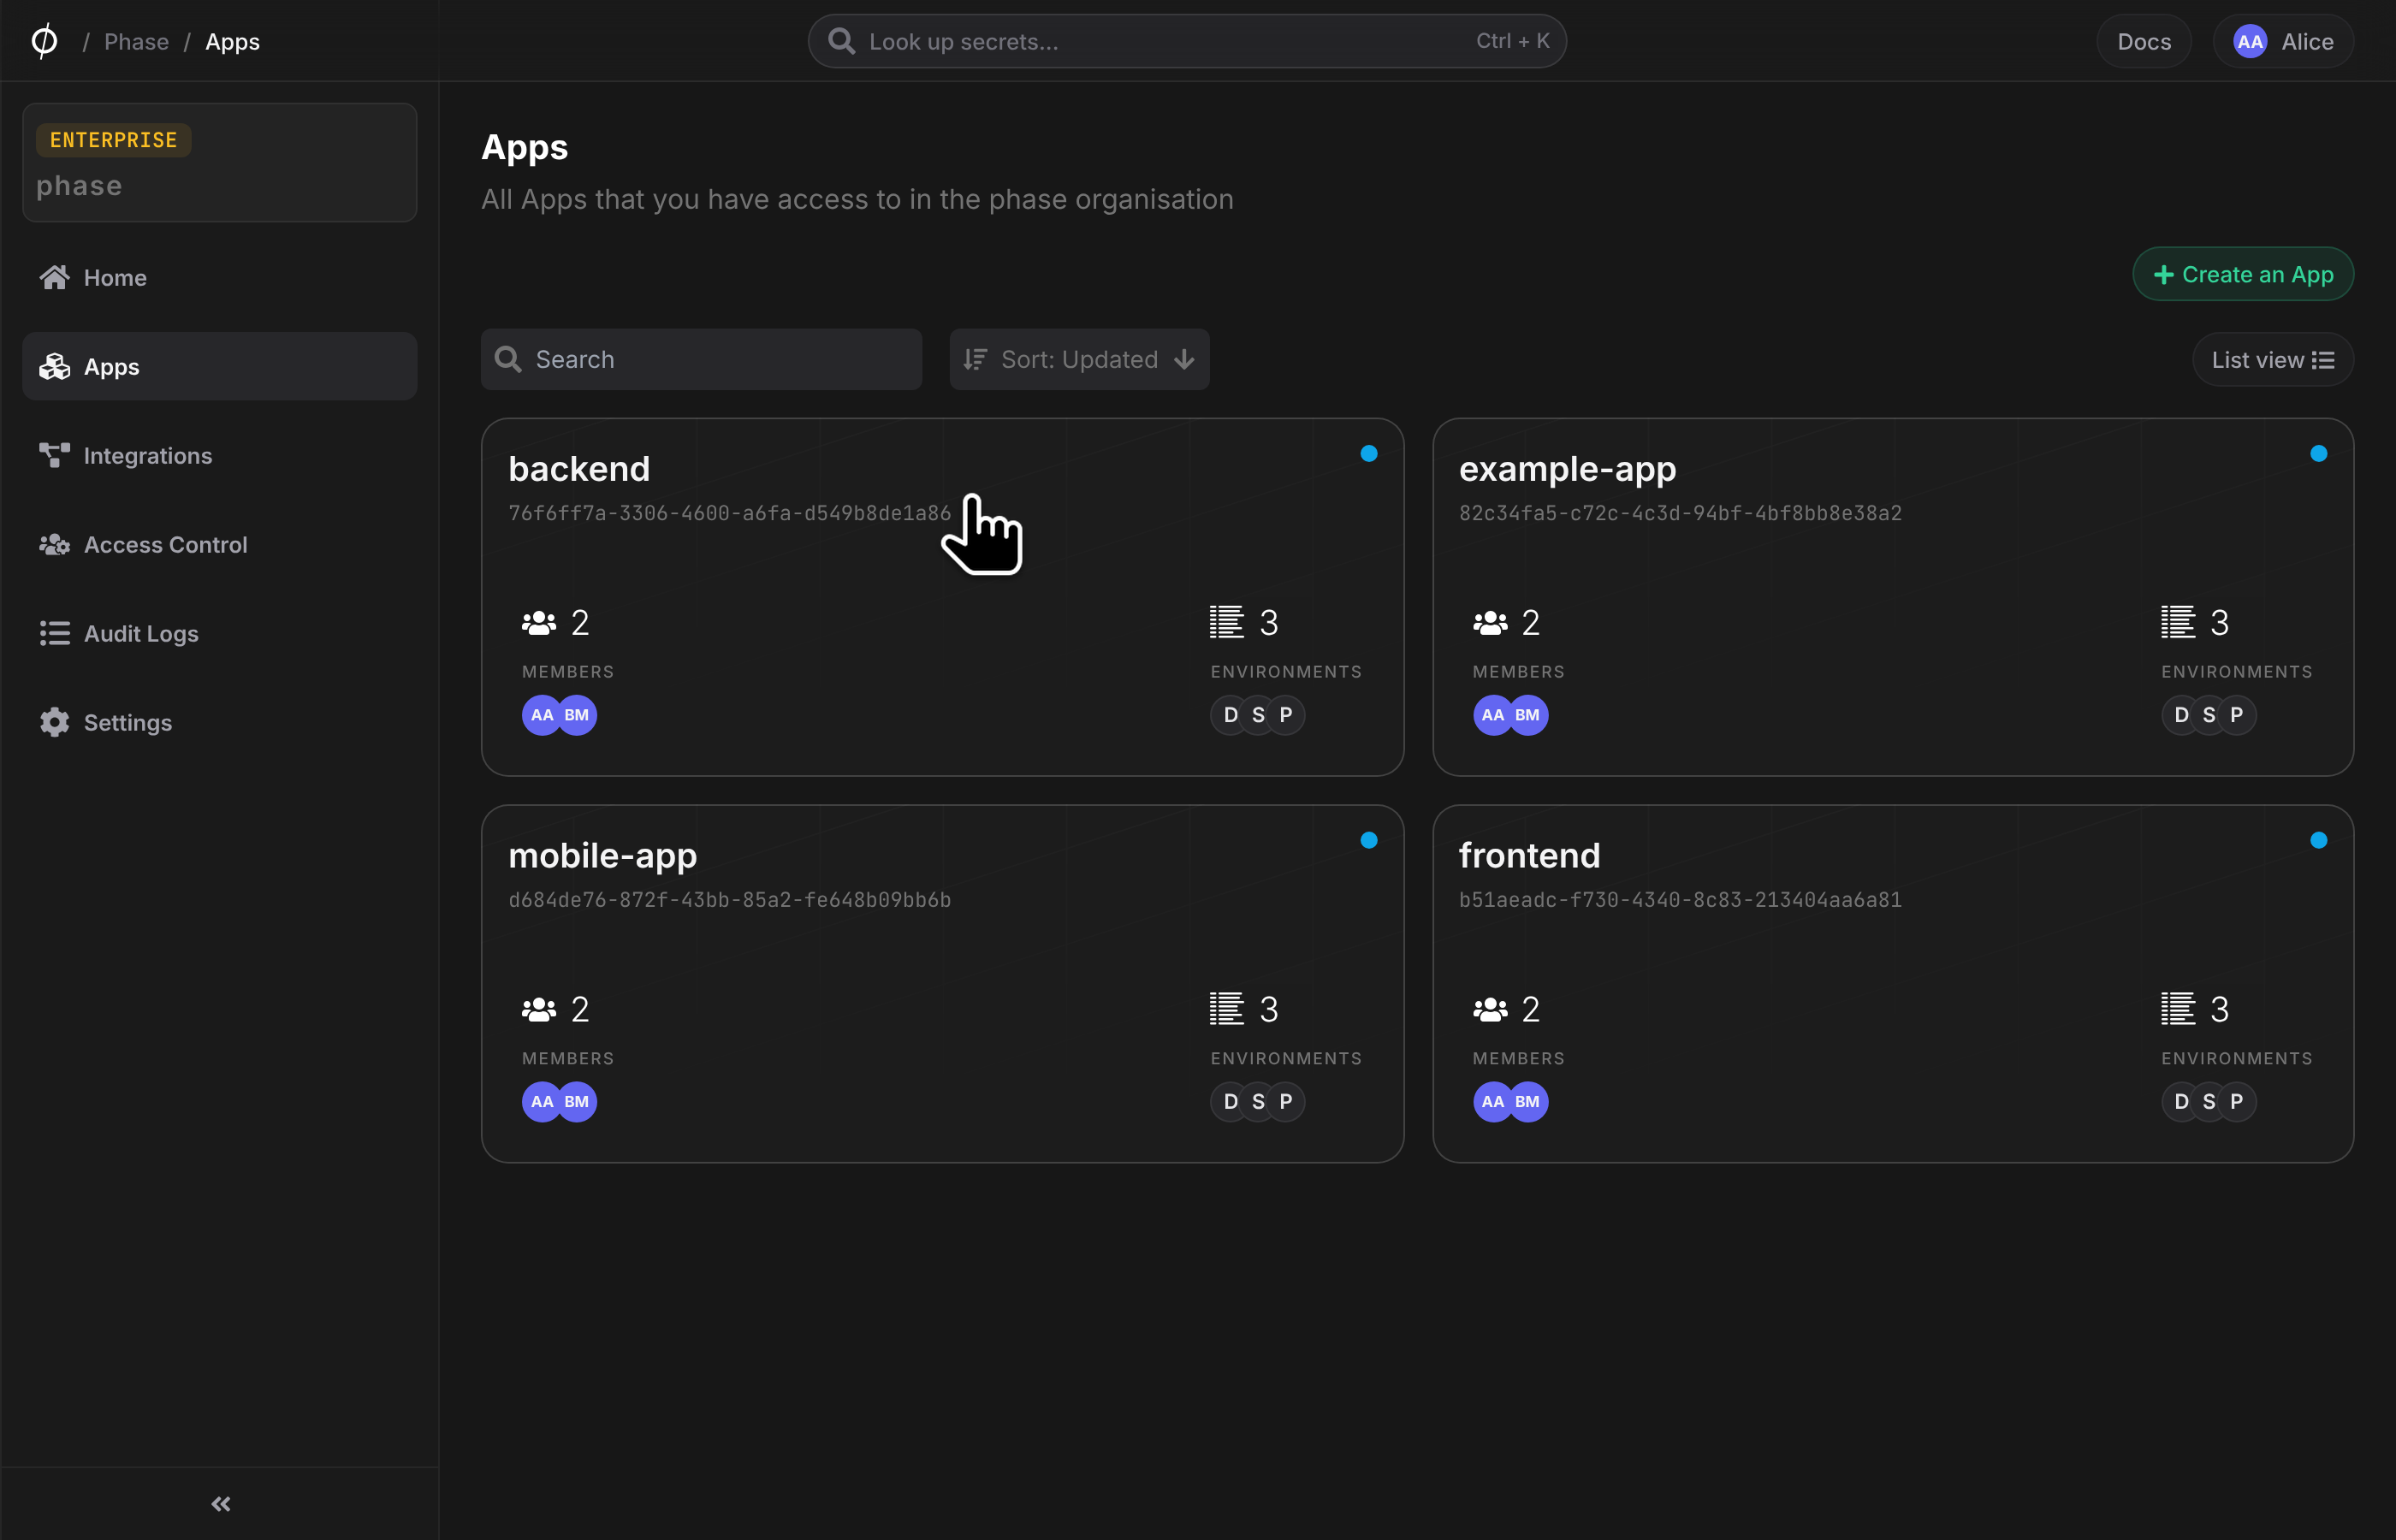Image resolution: width=2396 pixels, height=1540 pixels.
Task: Click mobile-app ID d684de76 text
Action: click(730, 900)
